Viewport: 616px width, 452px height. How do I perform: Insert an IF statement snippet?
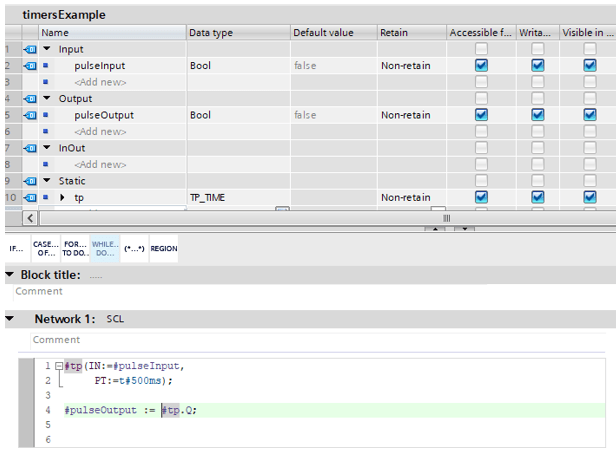point(16,249)
